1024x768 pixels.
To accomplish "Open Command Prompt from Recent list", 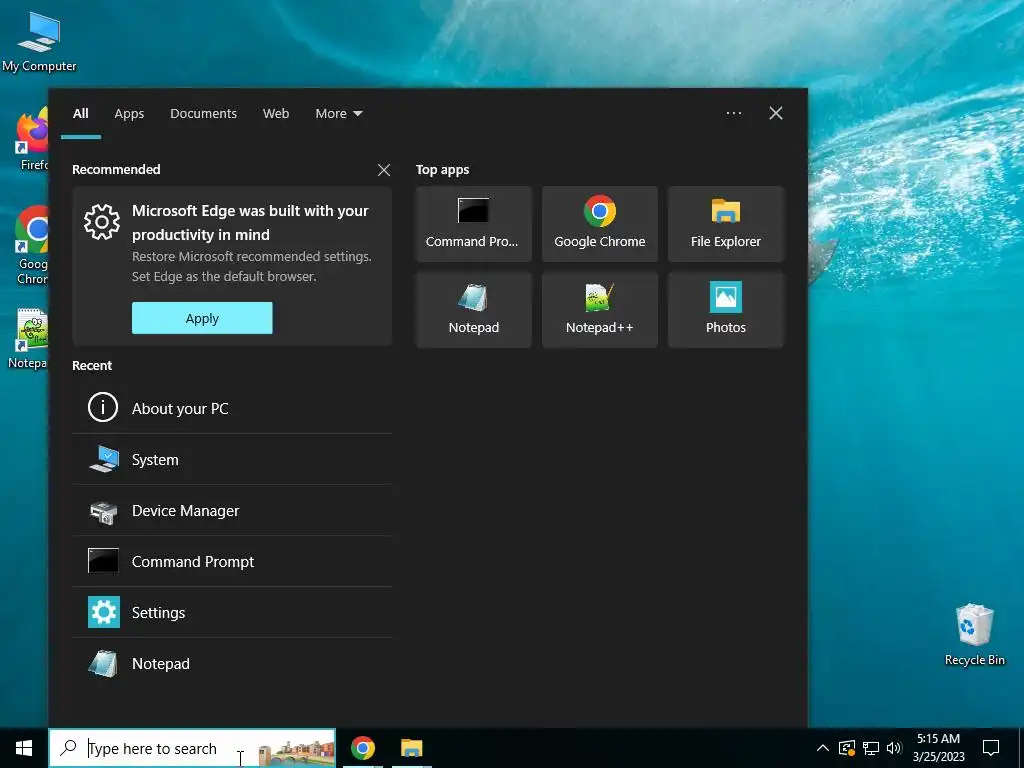I will (232, 561).
